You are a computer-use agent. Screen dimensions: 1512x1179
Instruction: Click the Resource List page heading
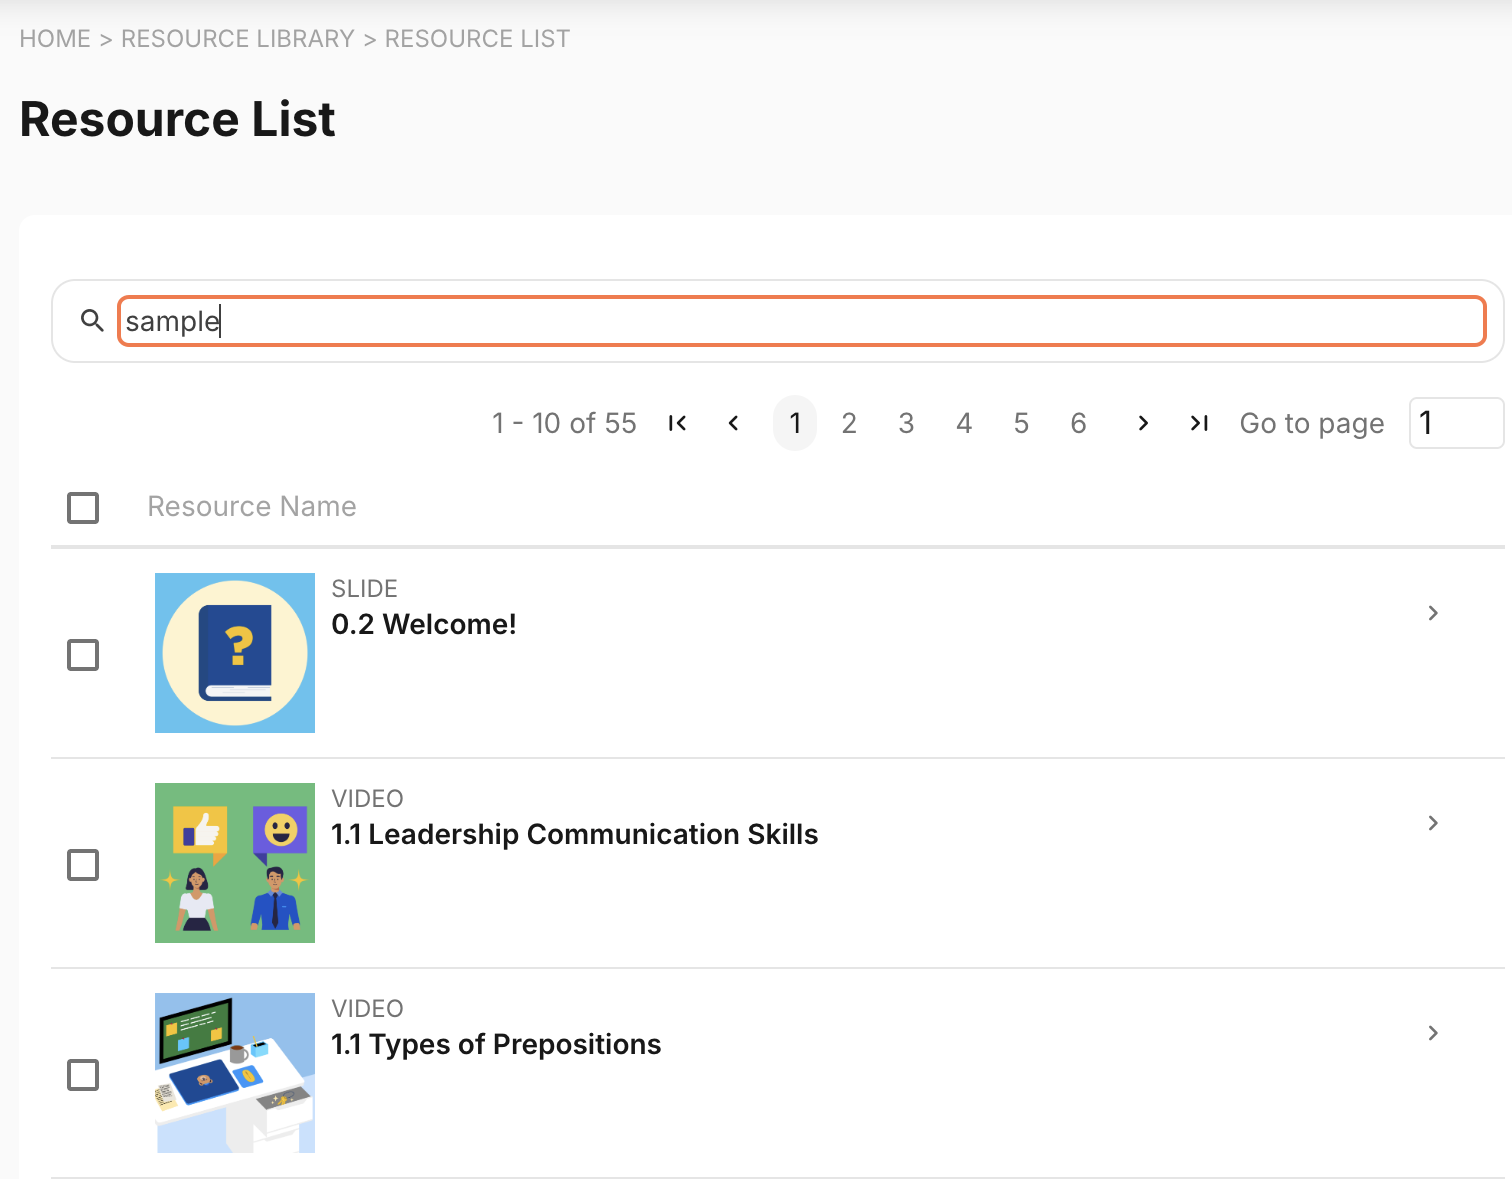click(x=177, y=119)
